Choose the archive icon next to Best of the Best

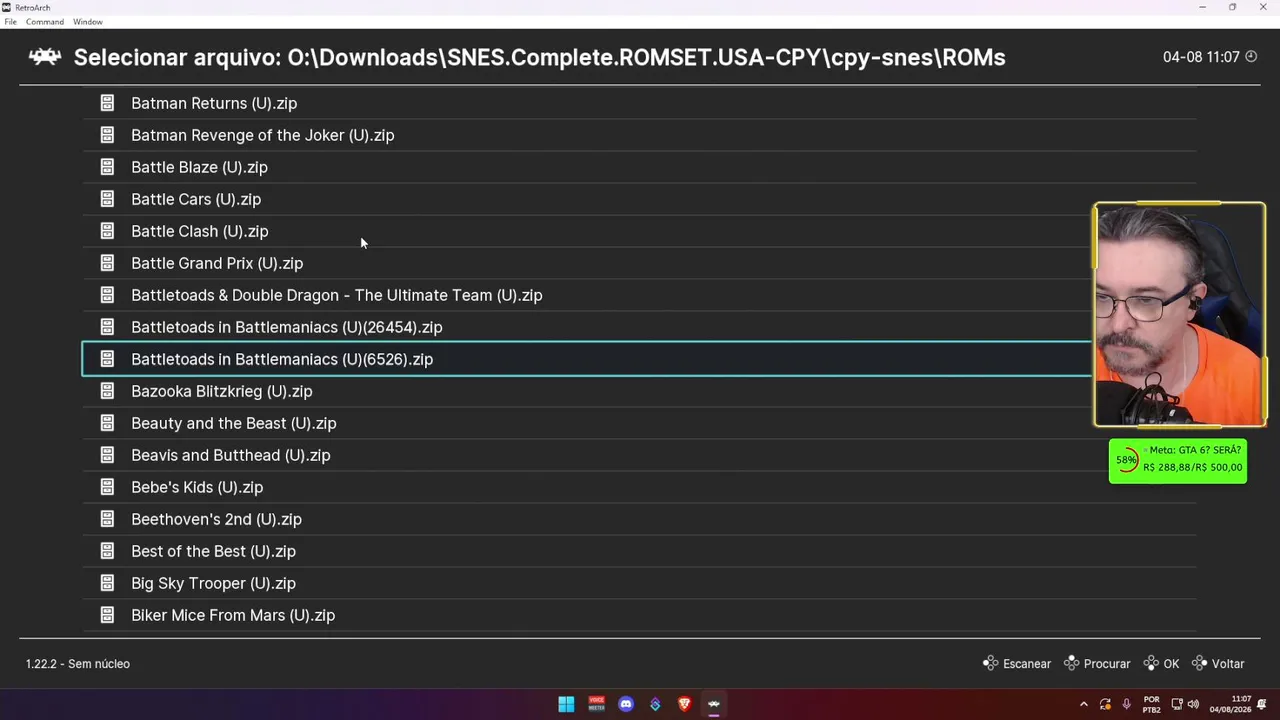pyautogui.click(x=107, y=551)
